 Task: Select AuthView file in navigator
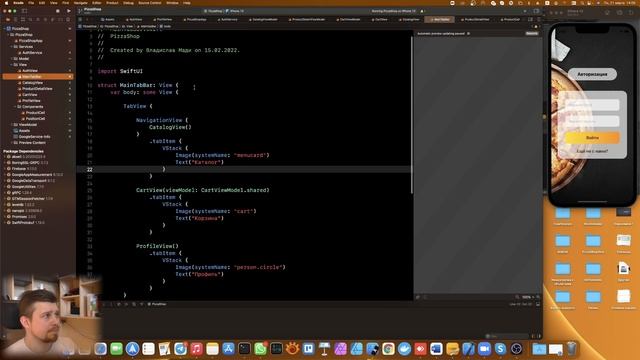(x=29, y=71)
